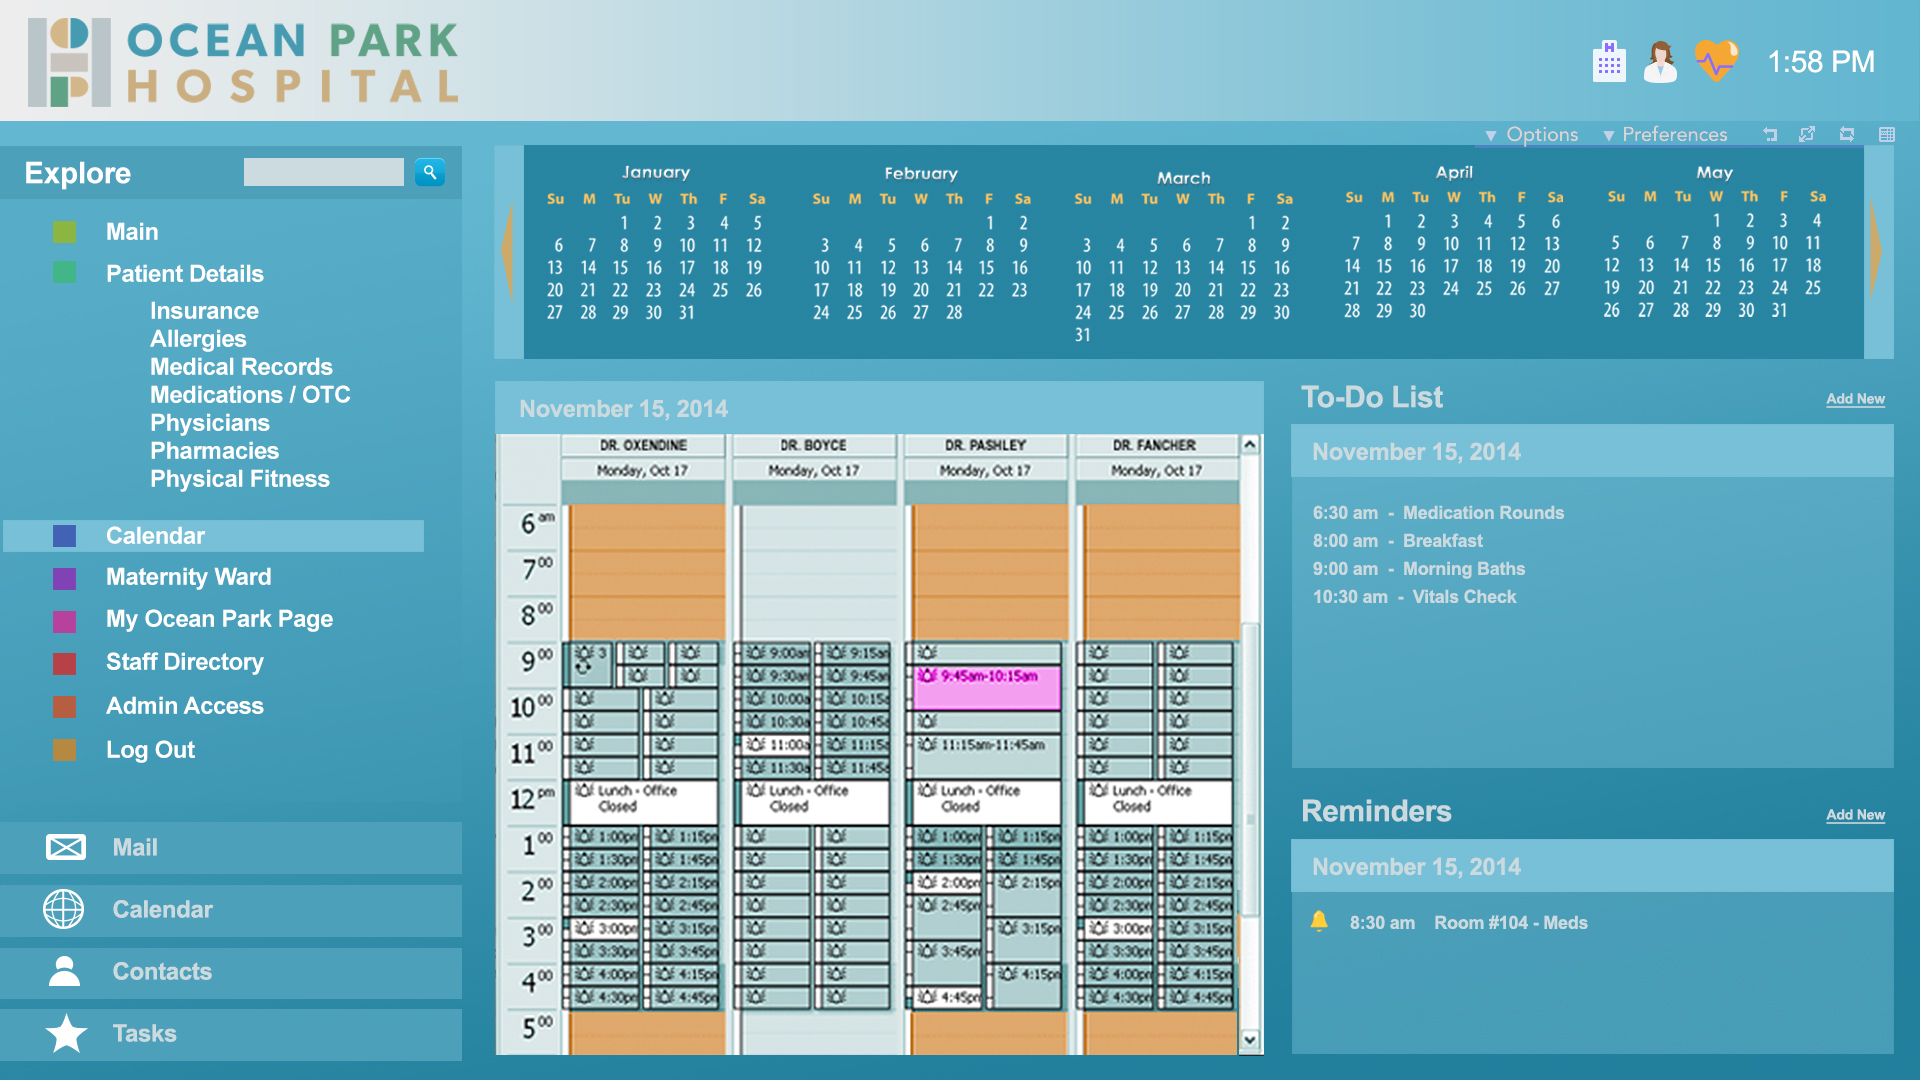Click the calendar grid view icon

point(1887,134)
